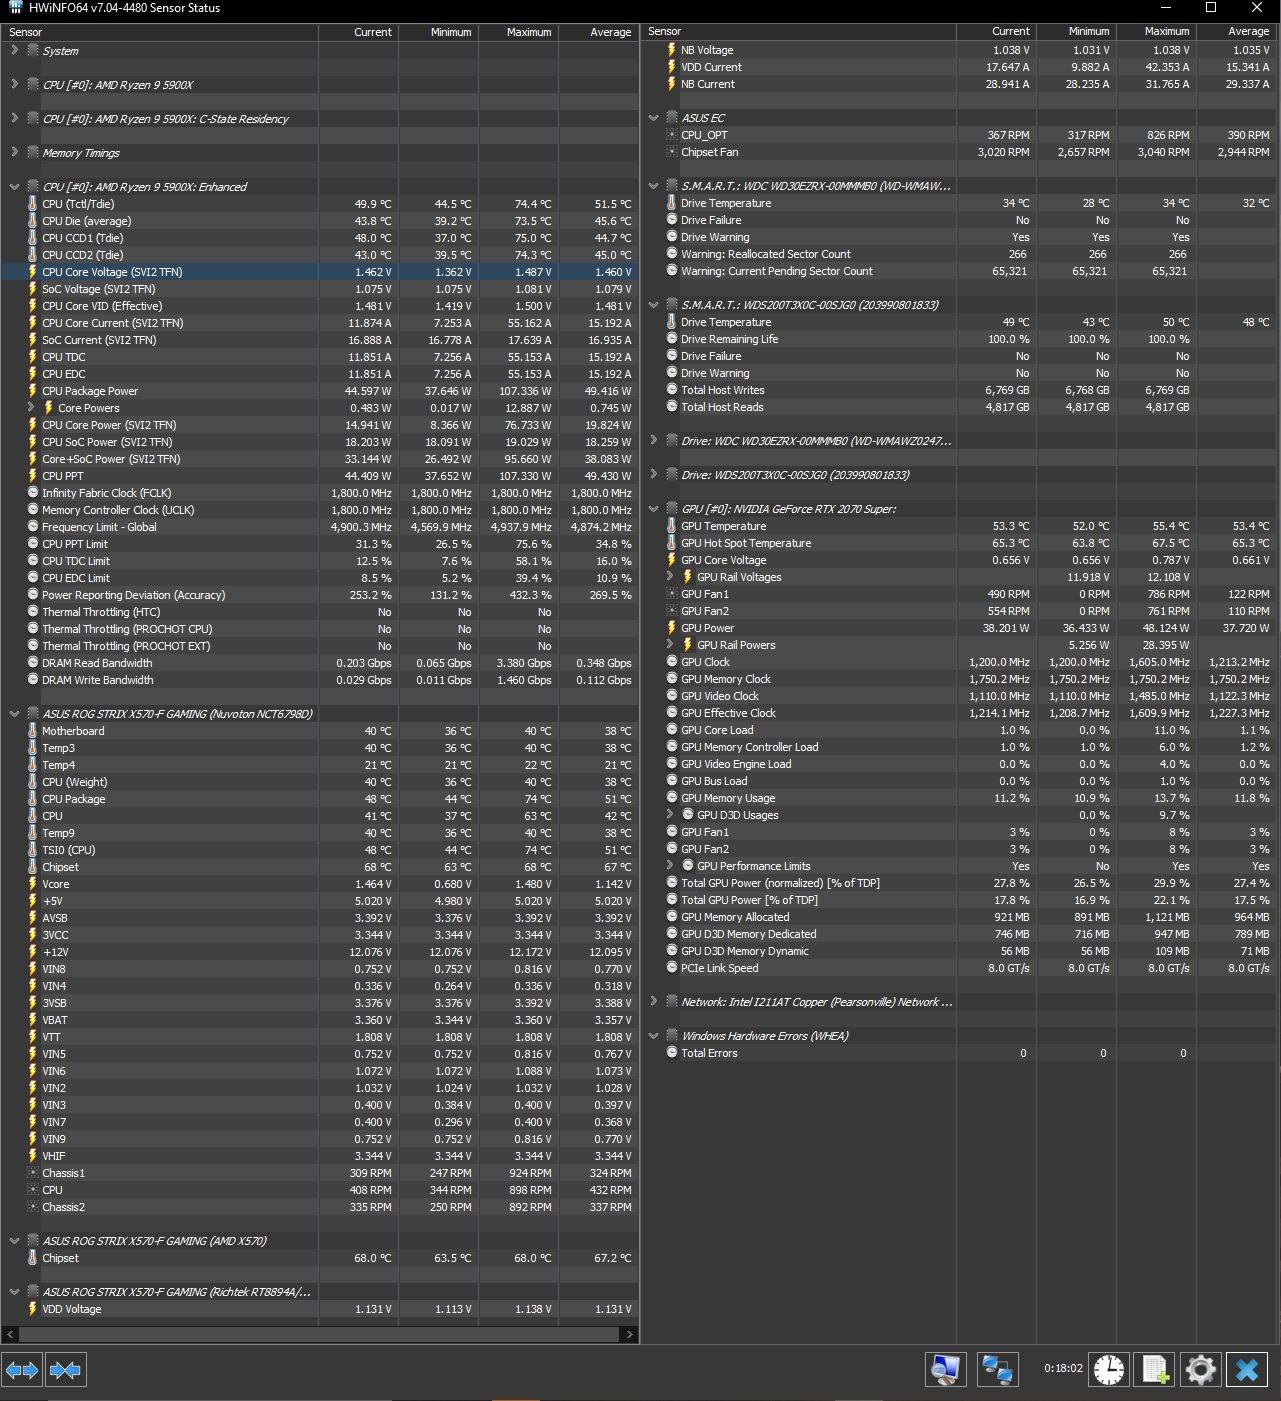The width and height of the screenshot is (1281, 1401).
Task: Open the sensor settings gear icon
Action: coord(1200,1369)
